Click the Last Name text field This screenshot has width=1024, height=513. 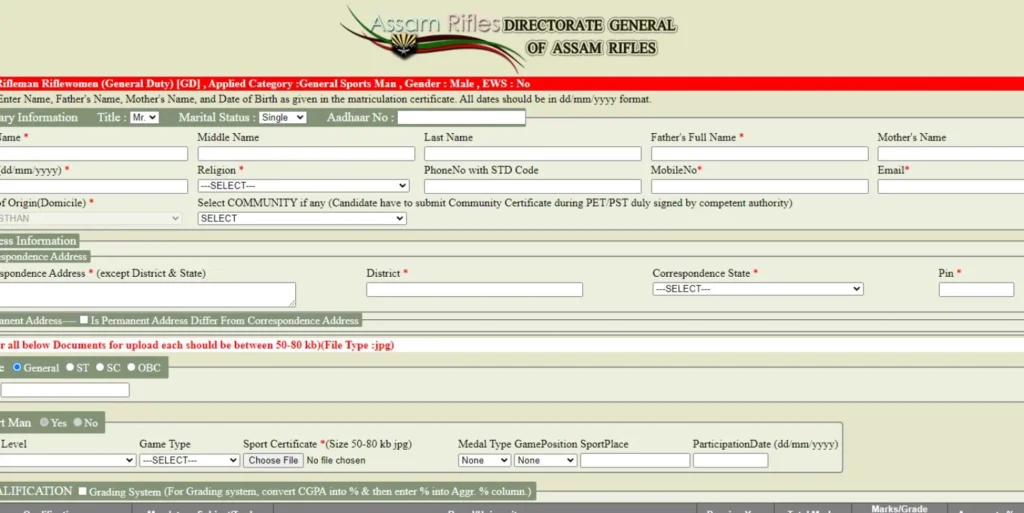point(532,153)
